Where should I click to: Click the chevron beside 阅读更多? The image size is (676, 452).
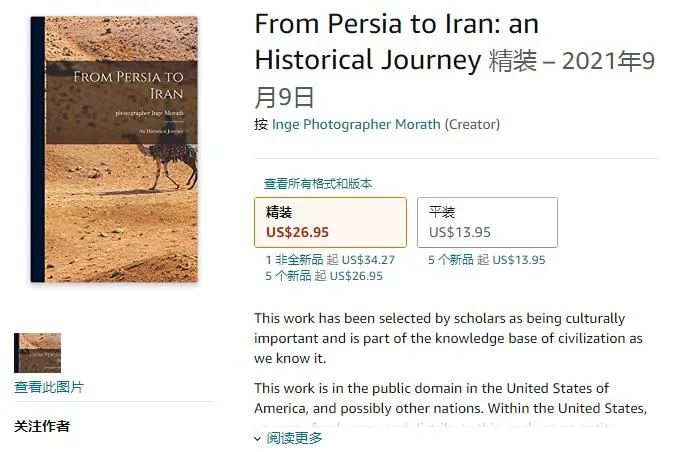pos(257,439)
